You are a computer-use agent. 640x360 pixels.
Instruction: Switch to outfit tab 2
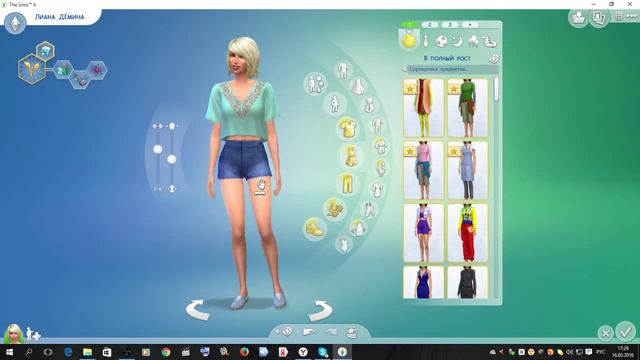[x=429, y=24]
